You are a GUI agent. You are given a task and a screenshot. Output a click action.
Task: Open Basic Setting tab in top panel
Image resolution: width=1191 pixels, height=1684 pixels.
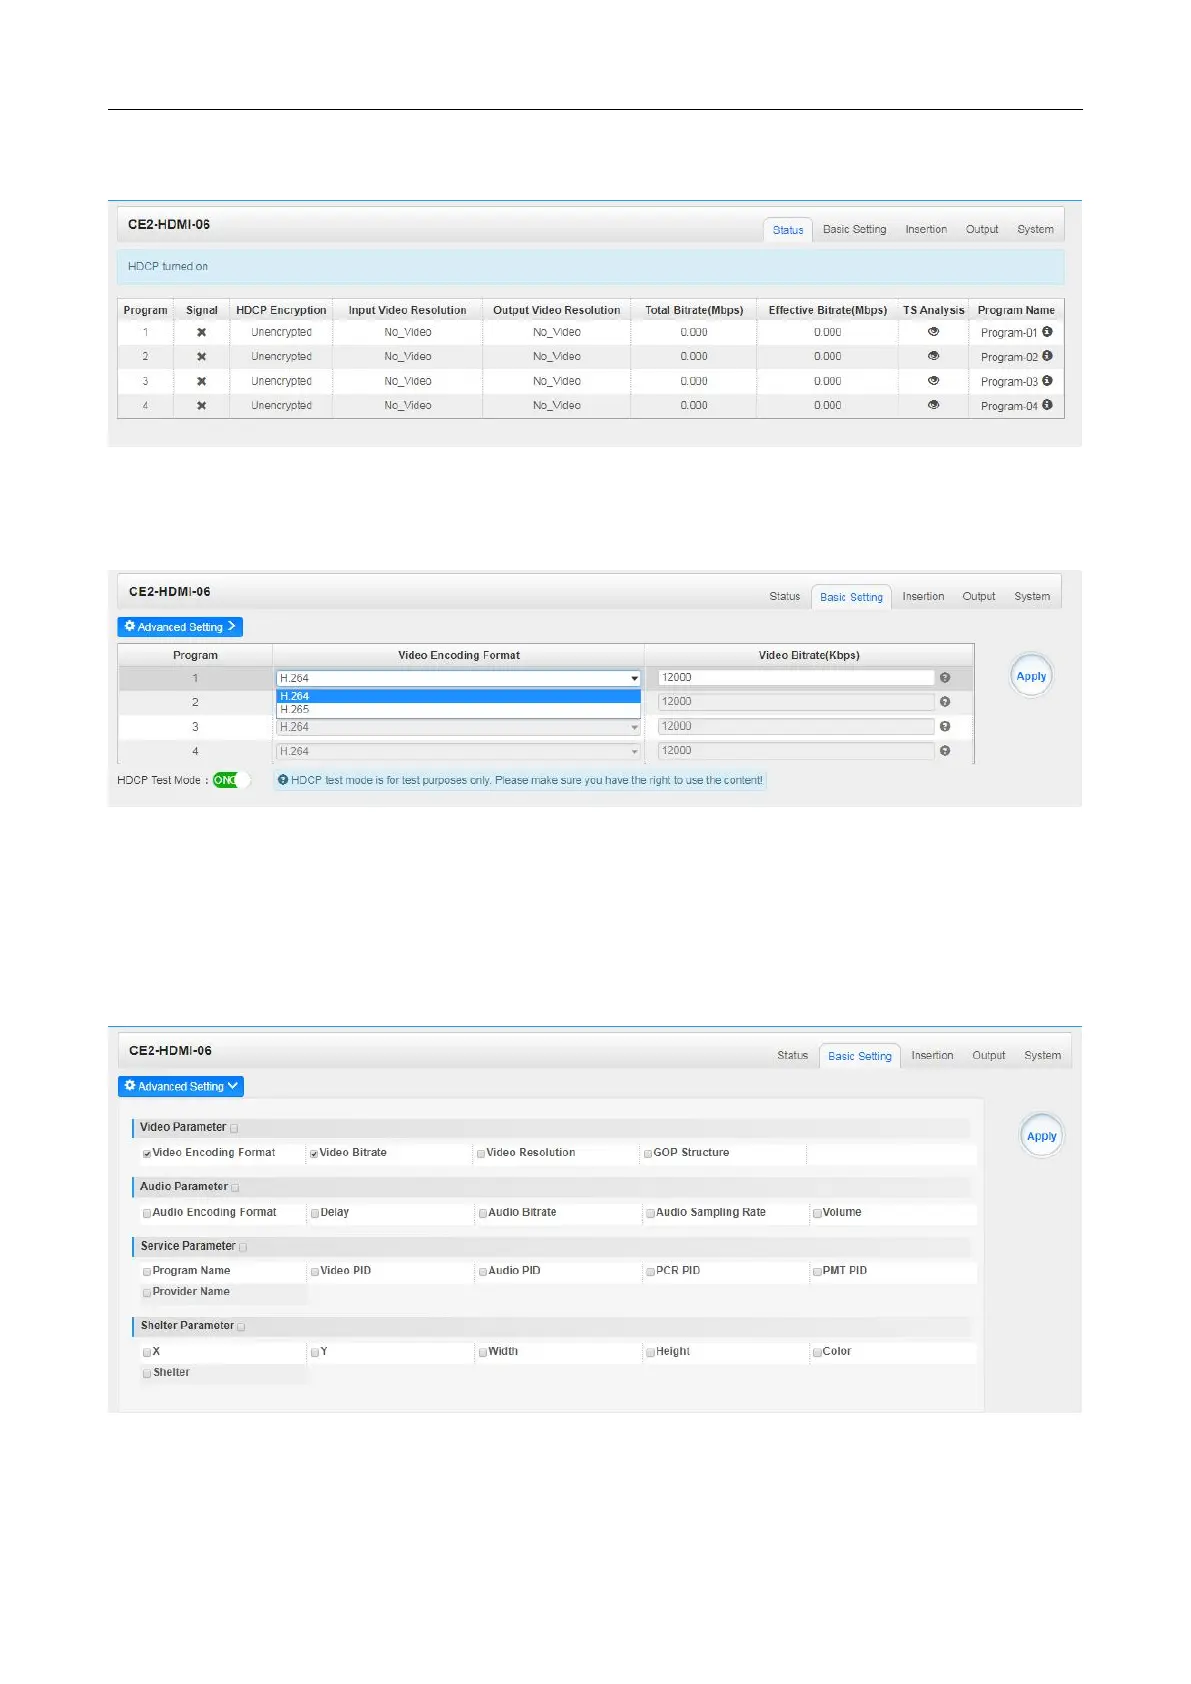854,229
